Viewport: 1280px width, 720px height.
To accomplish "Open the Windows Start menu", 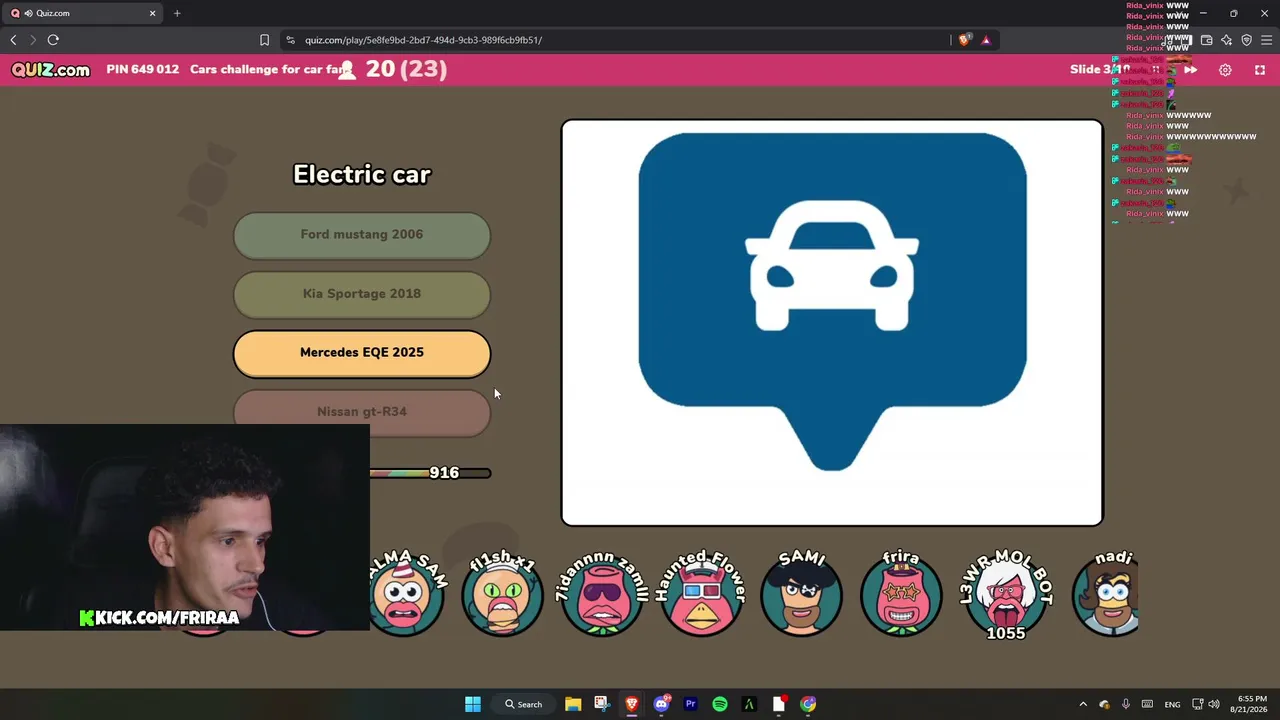I will (473, 704).
